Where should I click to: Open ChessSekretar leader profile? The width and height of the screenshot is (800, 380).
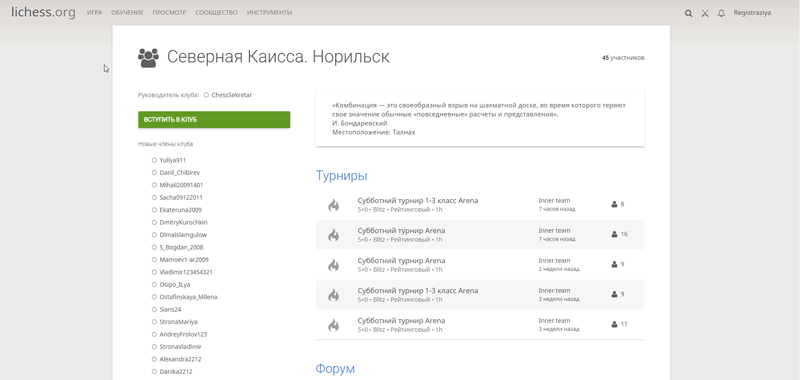pos(231,95)
